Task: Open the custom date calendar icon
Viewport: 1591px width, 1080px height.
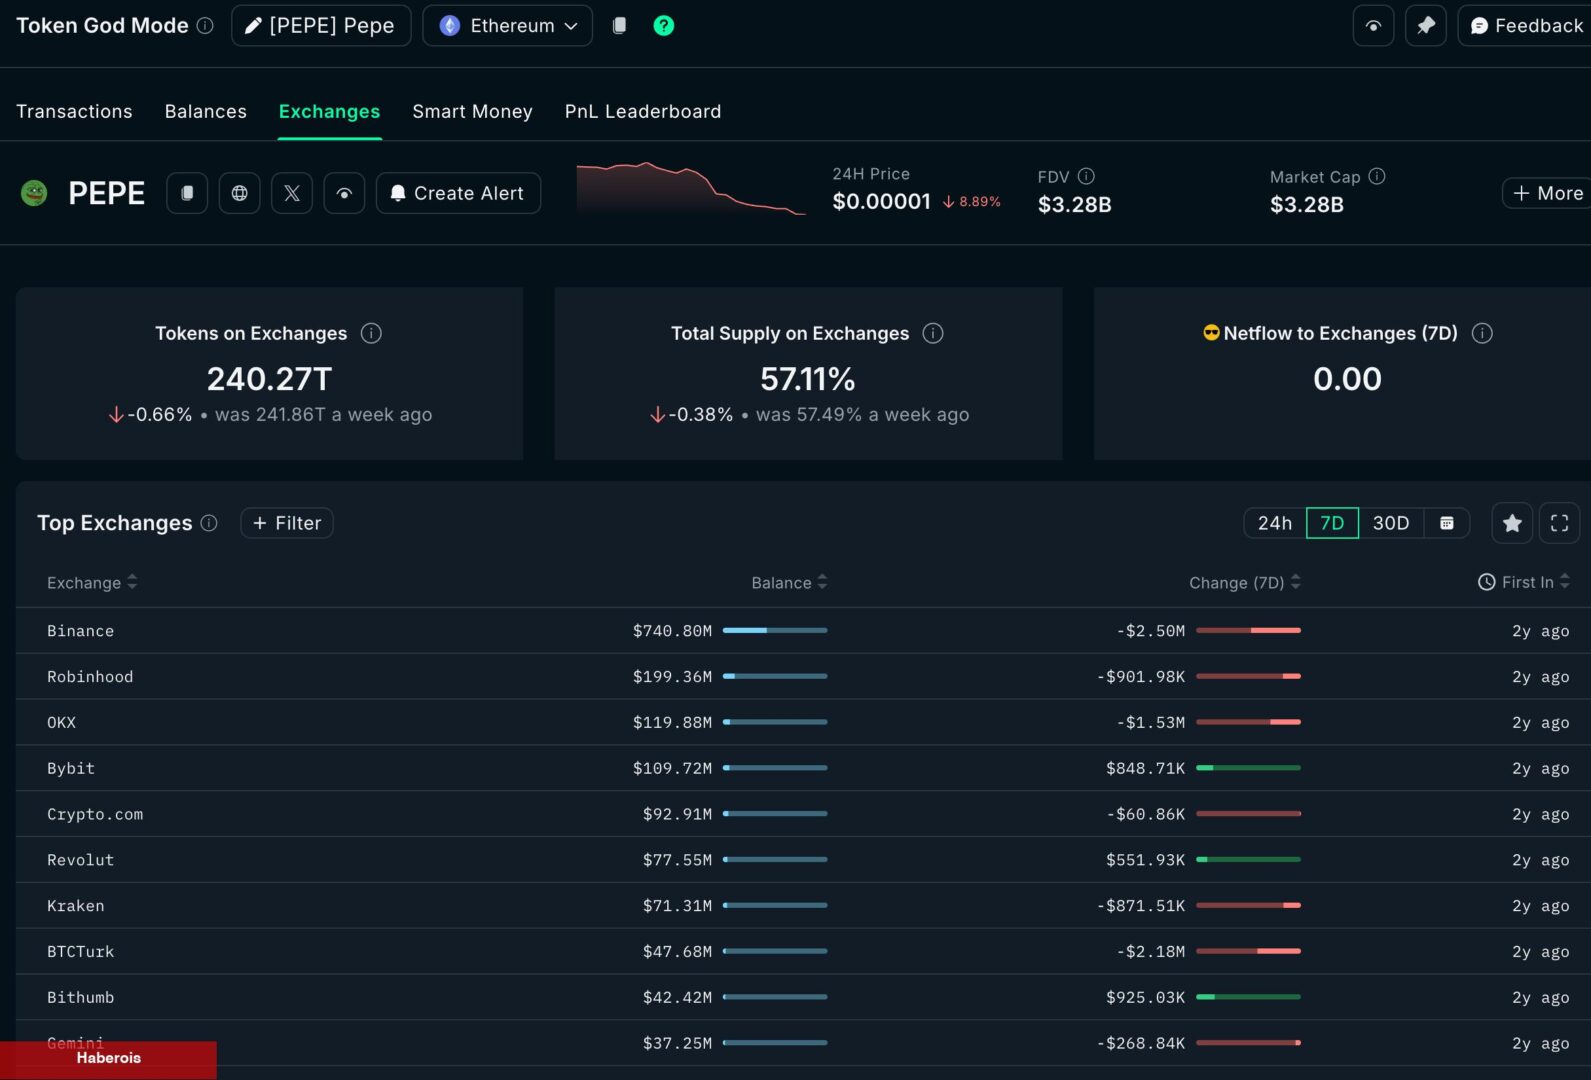Action: [x=1447, y=523]
